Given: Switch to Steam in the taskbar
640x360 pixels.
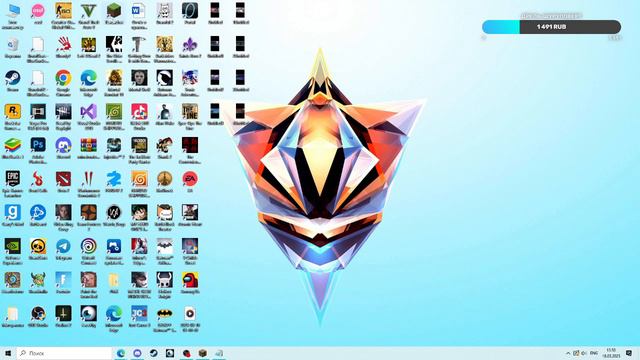Looking at the screenshot, I should 153,353.
